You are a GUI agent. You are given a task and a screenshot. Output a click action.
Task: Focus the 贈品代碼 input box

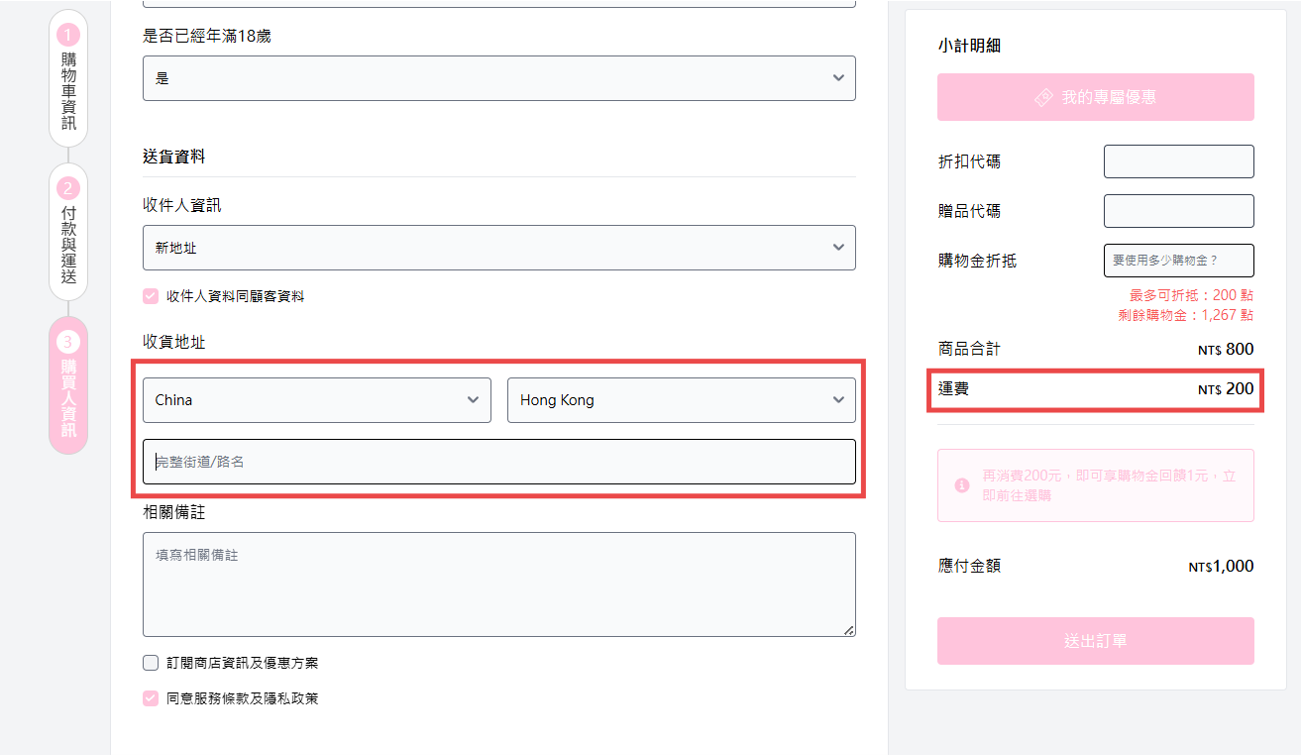point(1178,211)
